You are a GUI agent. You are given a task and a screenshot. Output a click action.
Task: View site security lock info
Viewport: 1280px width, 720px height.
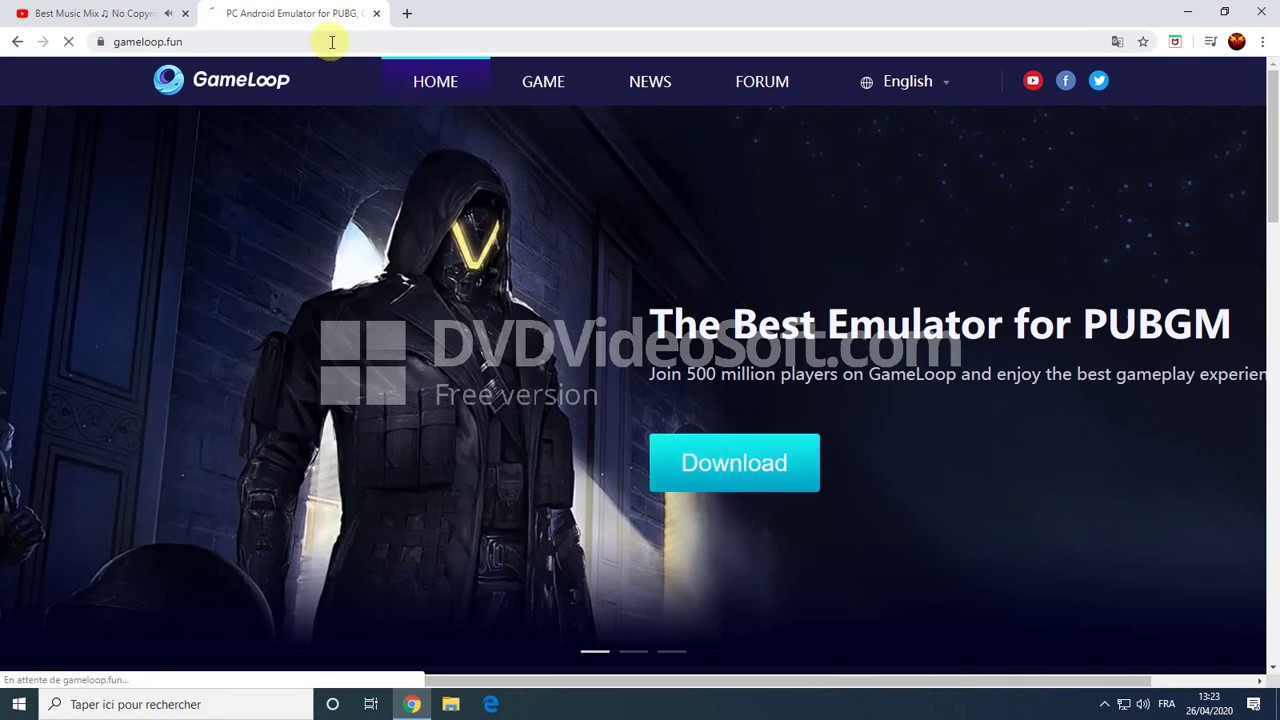100,41
